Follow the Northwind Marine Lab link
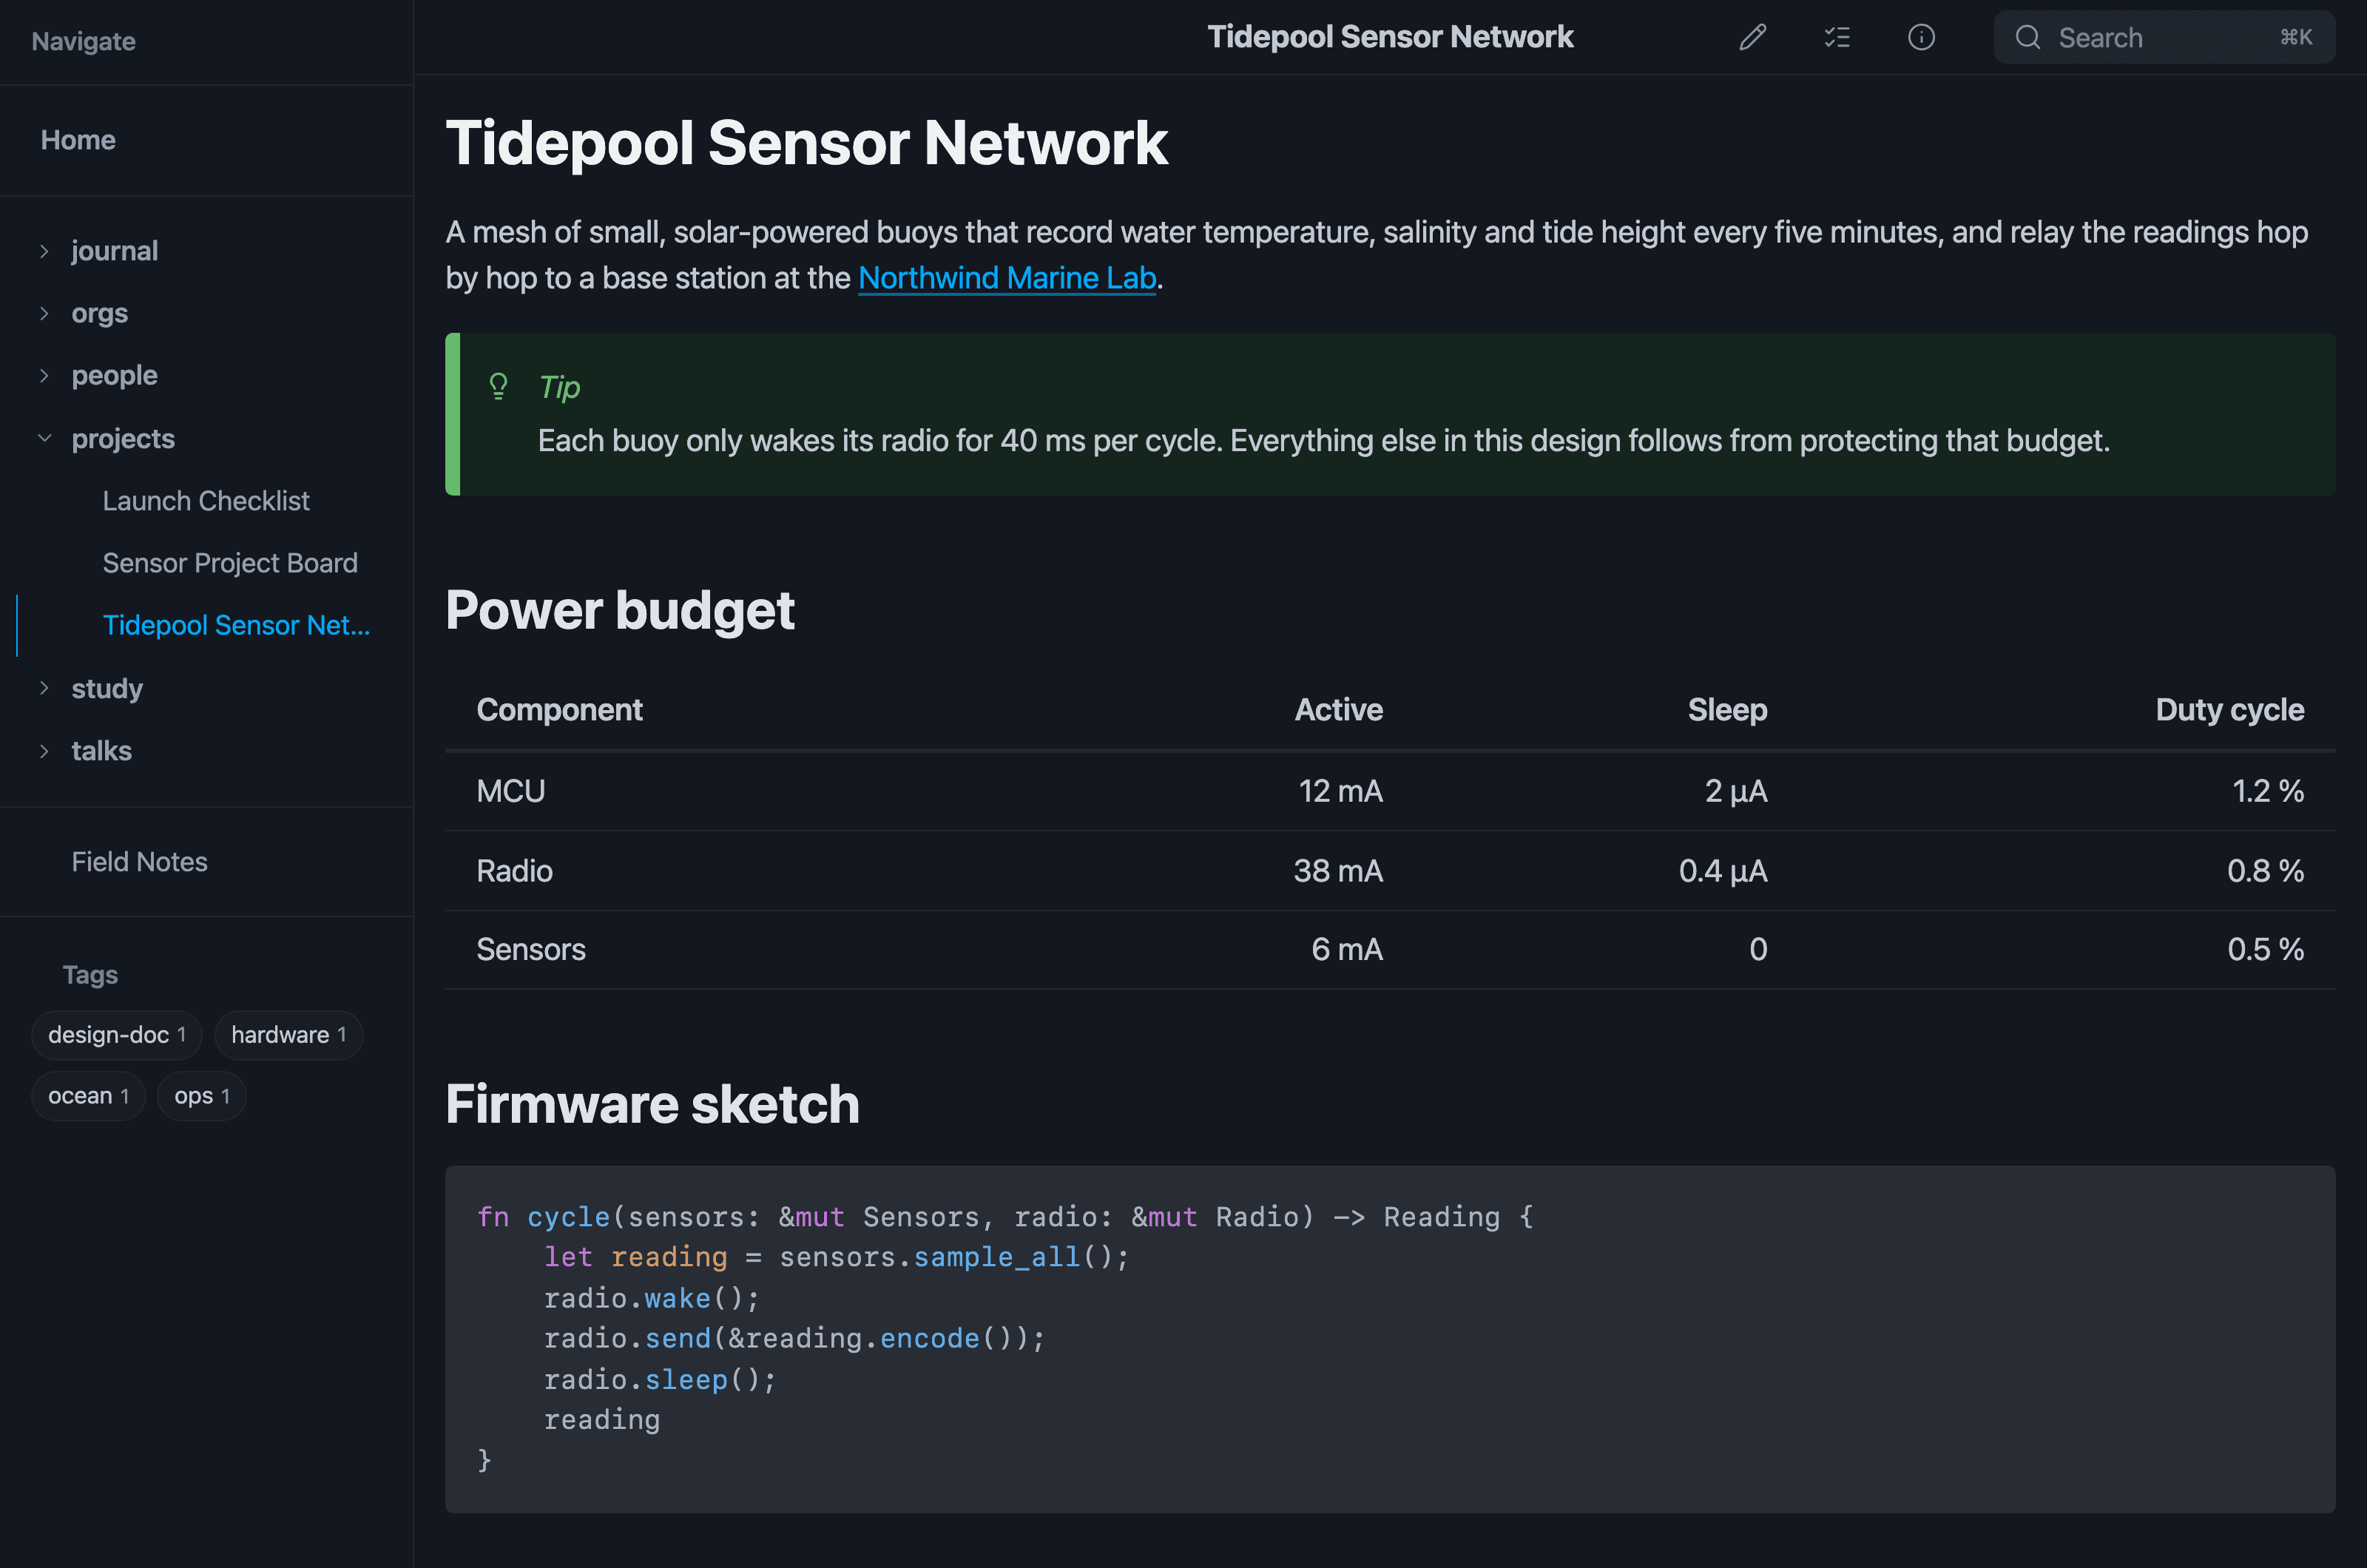Screen dimensions: 2367x1568 1007,278
